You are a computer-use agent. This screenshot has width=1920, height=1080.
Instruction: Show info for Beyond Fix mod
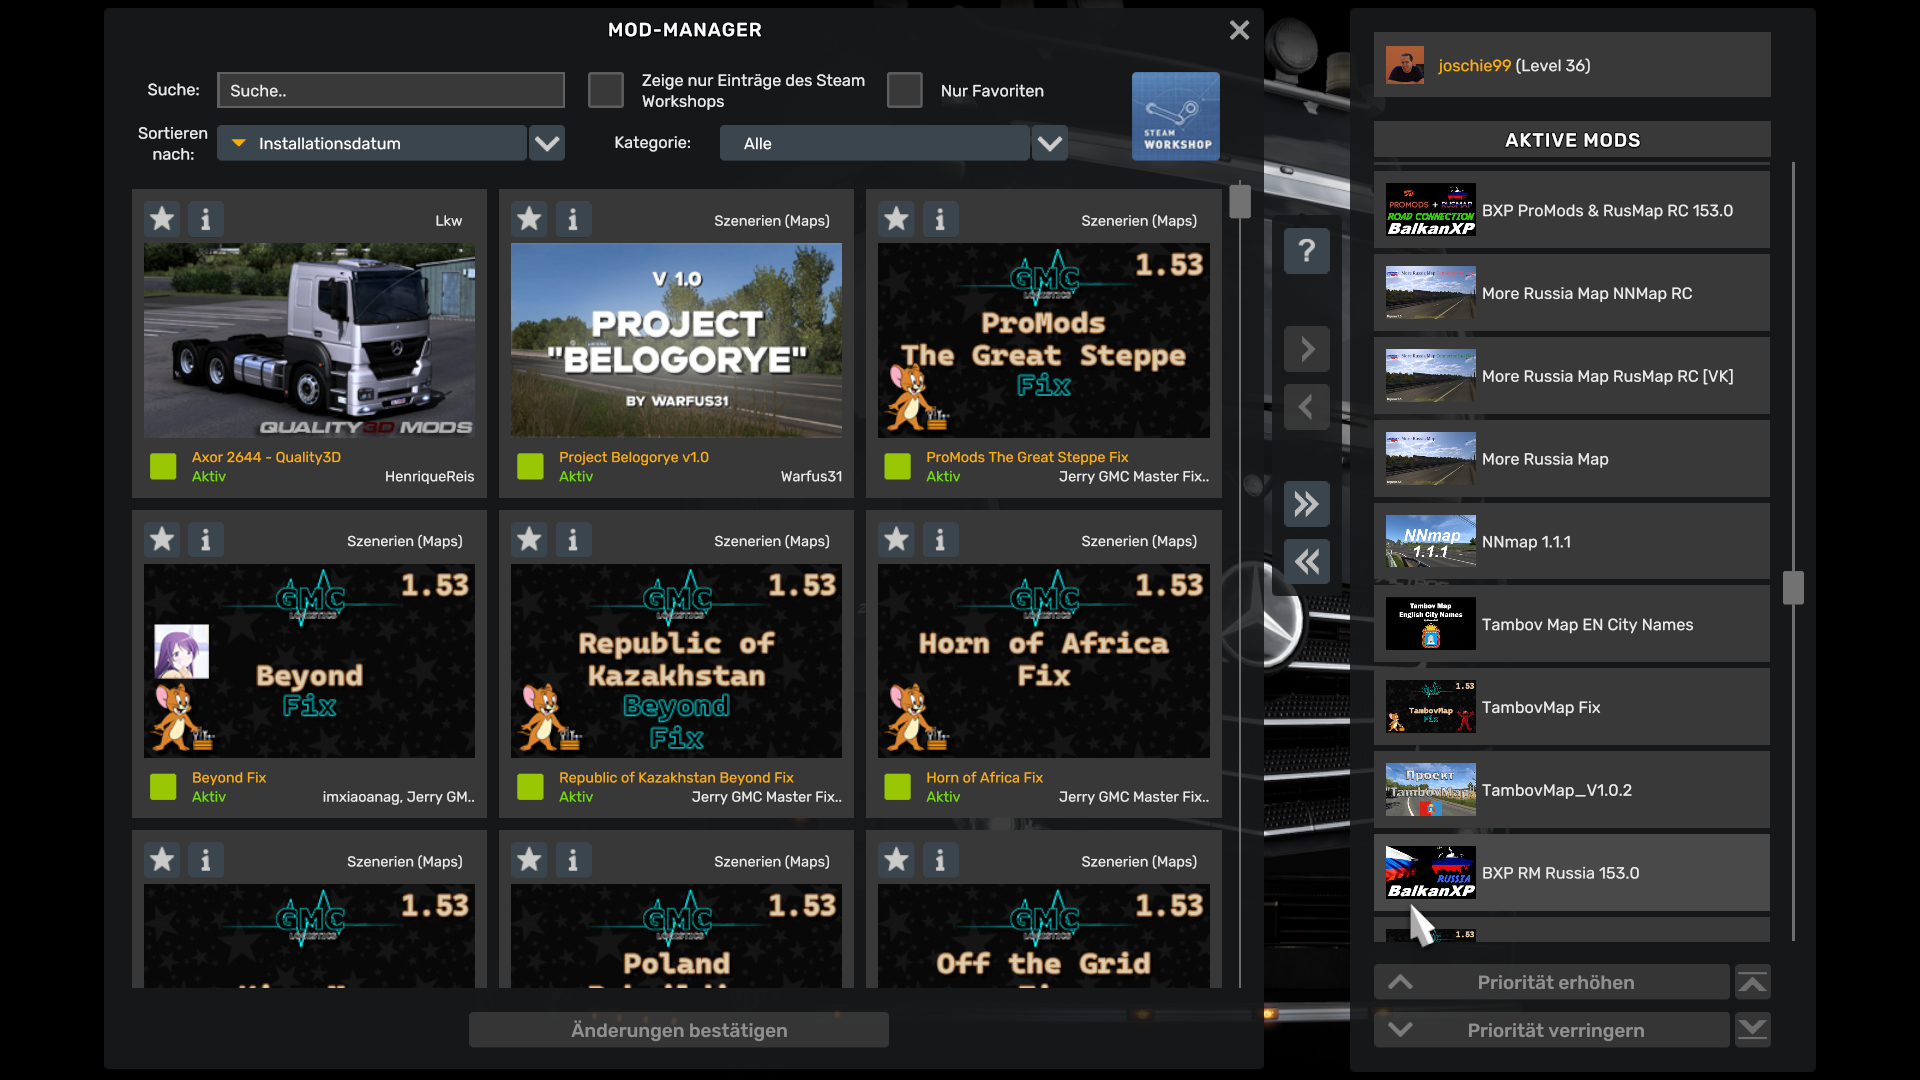pos(206,540)
